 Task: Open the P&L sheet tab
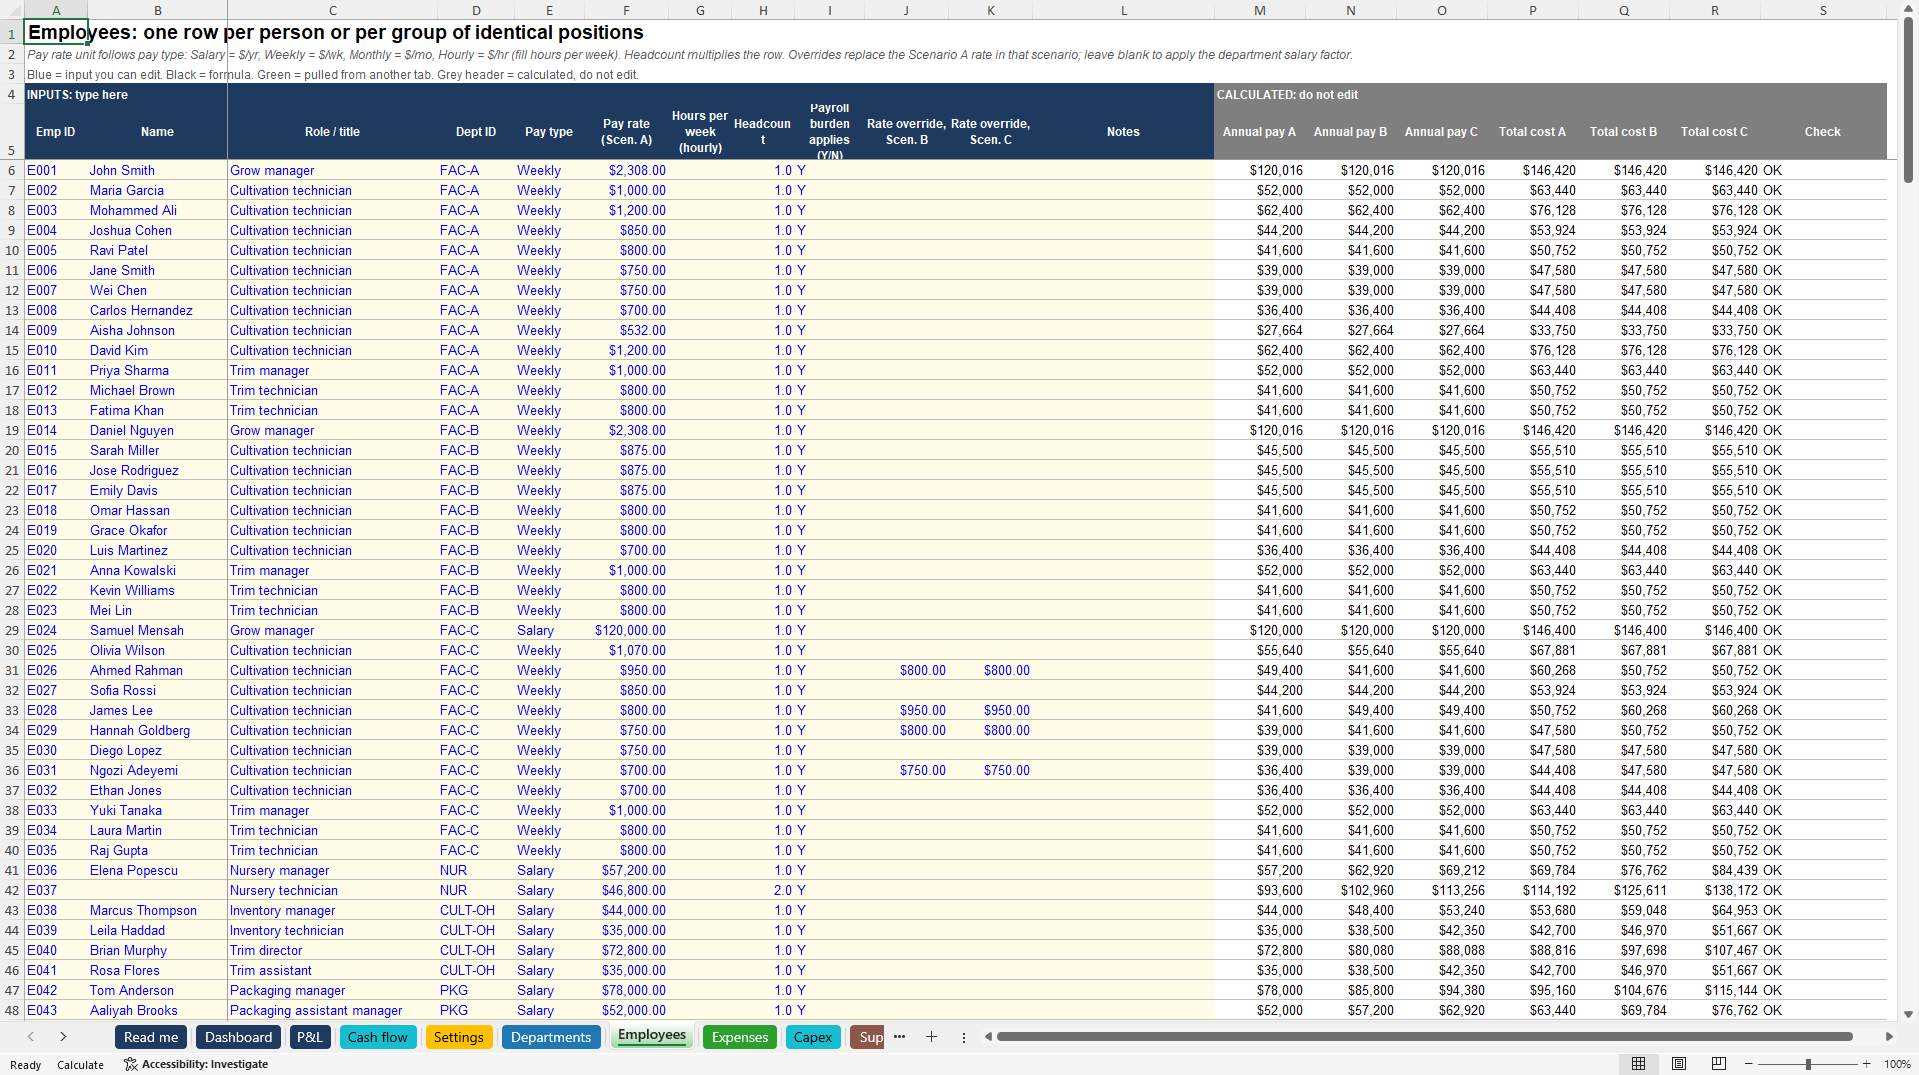click(310, 1037)
